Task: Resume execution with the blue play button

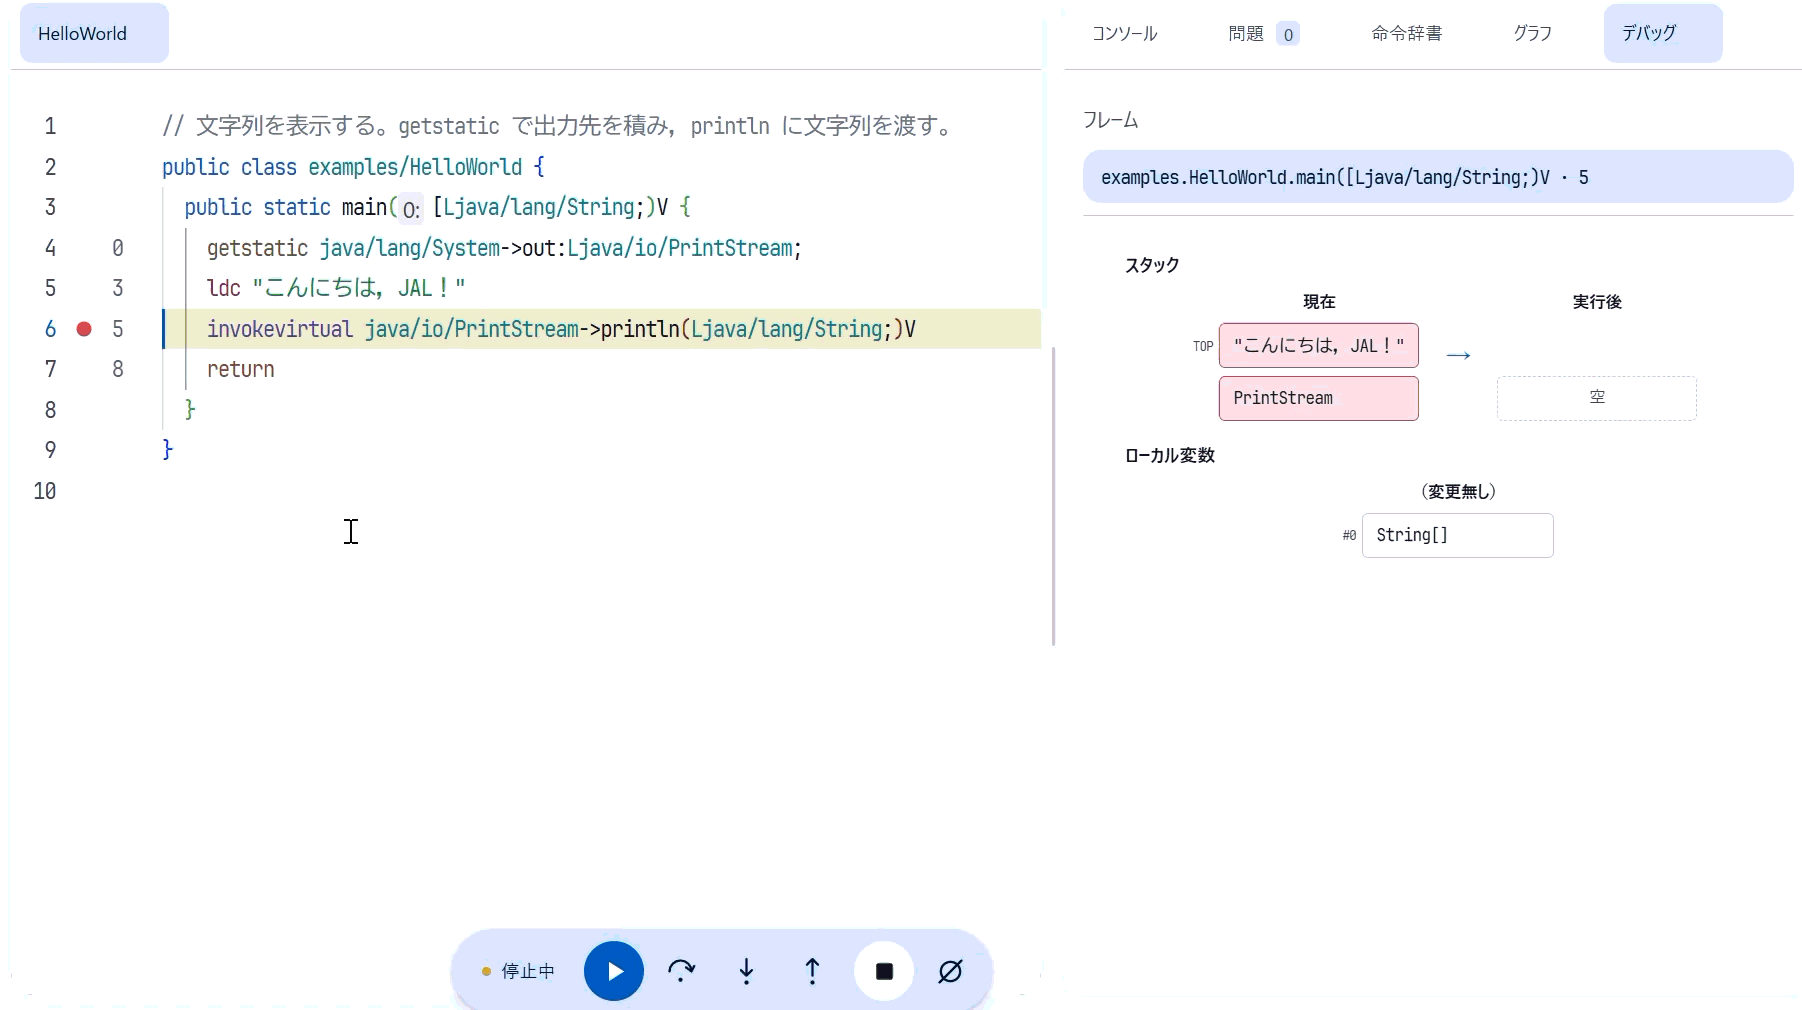Action: tap(613, 971)
